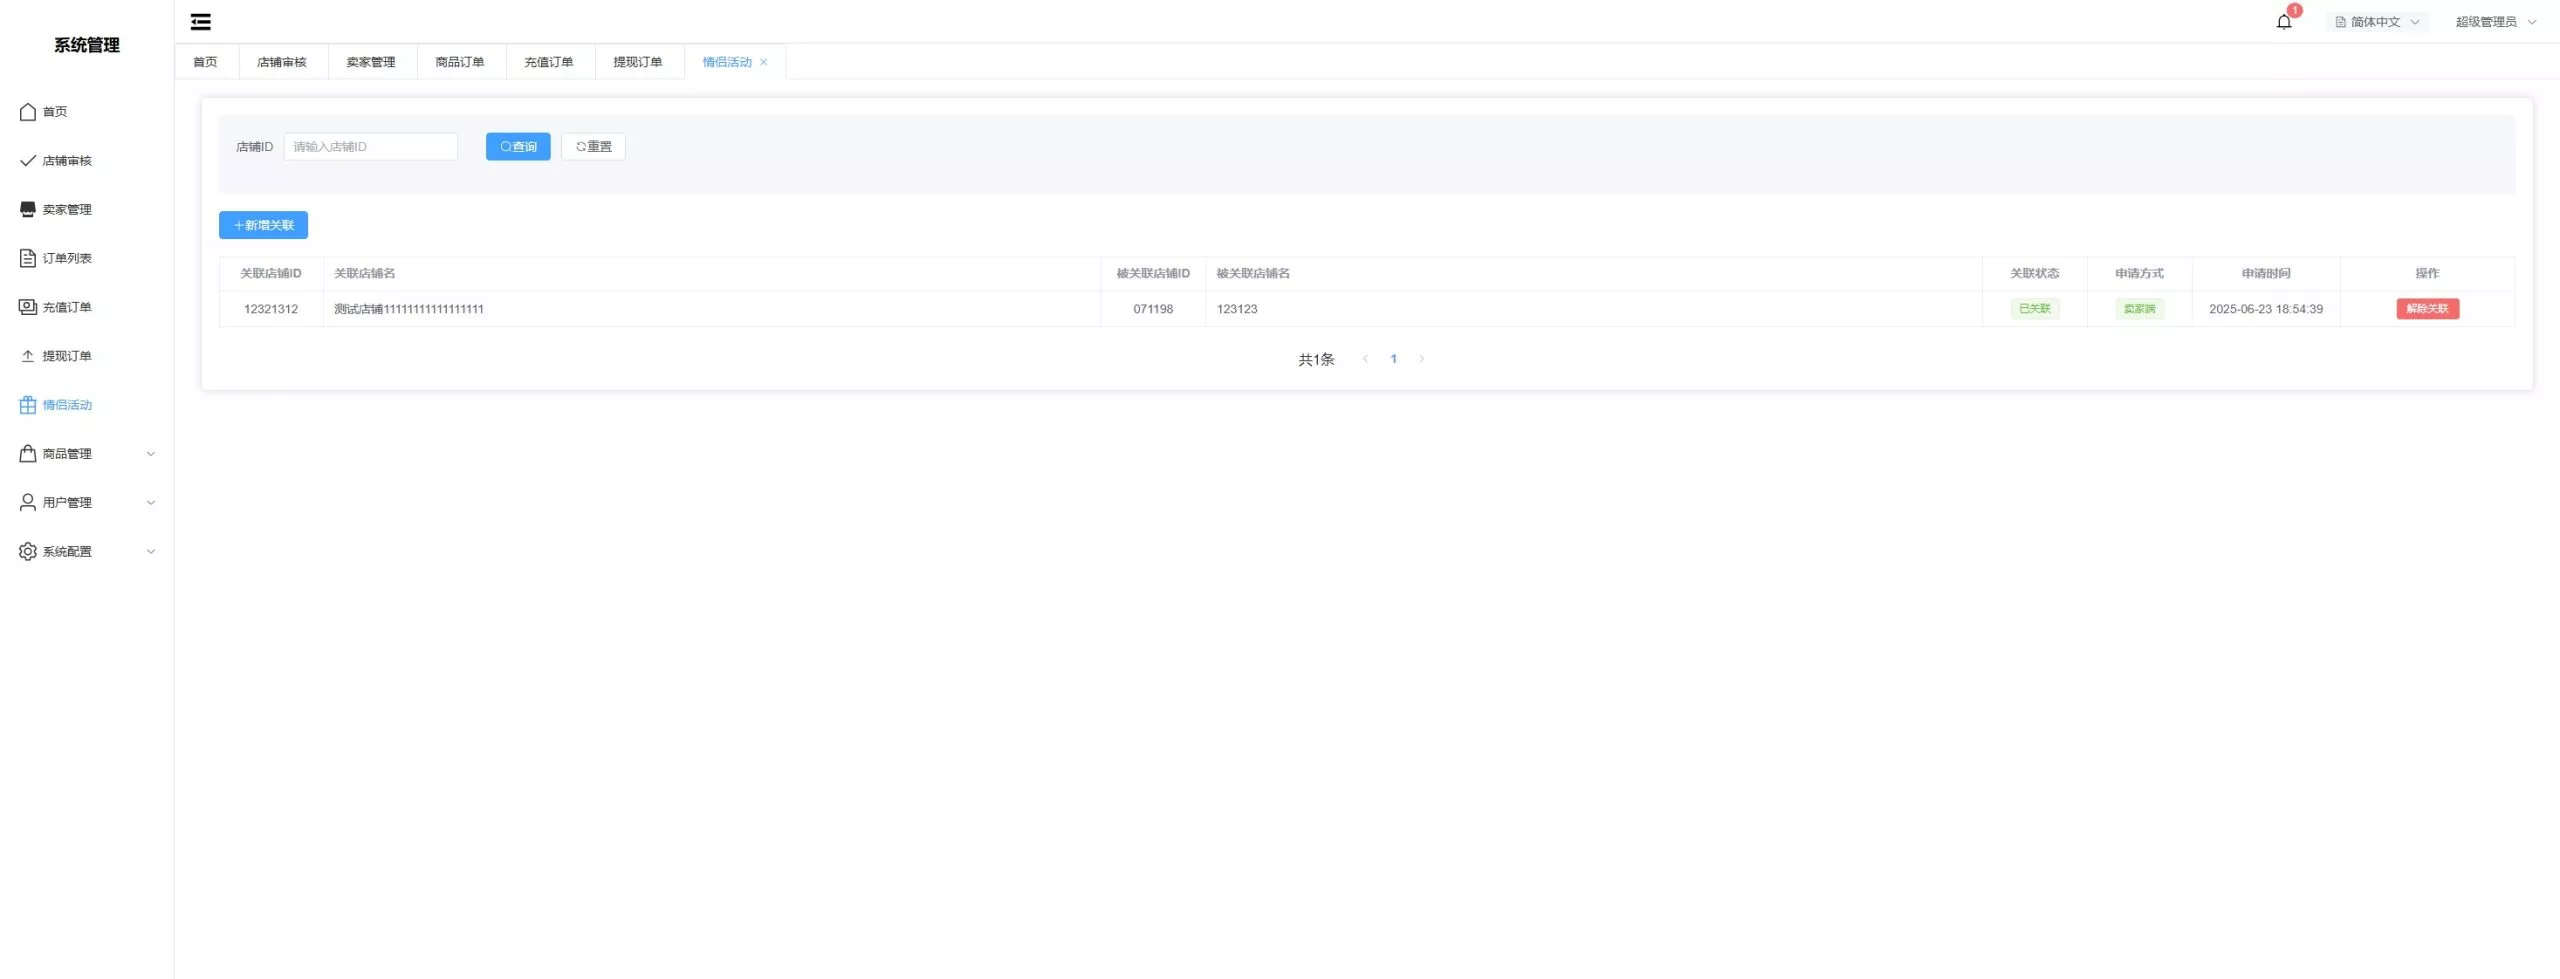Screen dimensions: 2560x979
Task: Close the 情侣活动 tab
Action: (764, 62)
